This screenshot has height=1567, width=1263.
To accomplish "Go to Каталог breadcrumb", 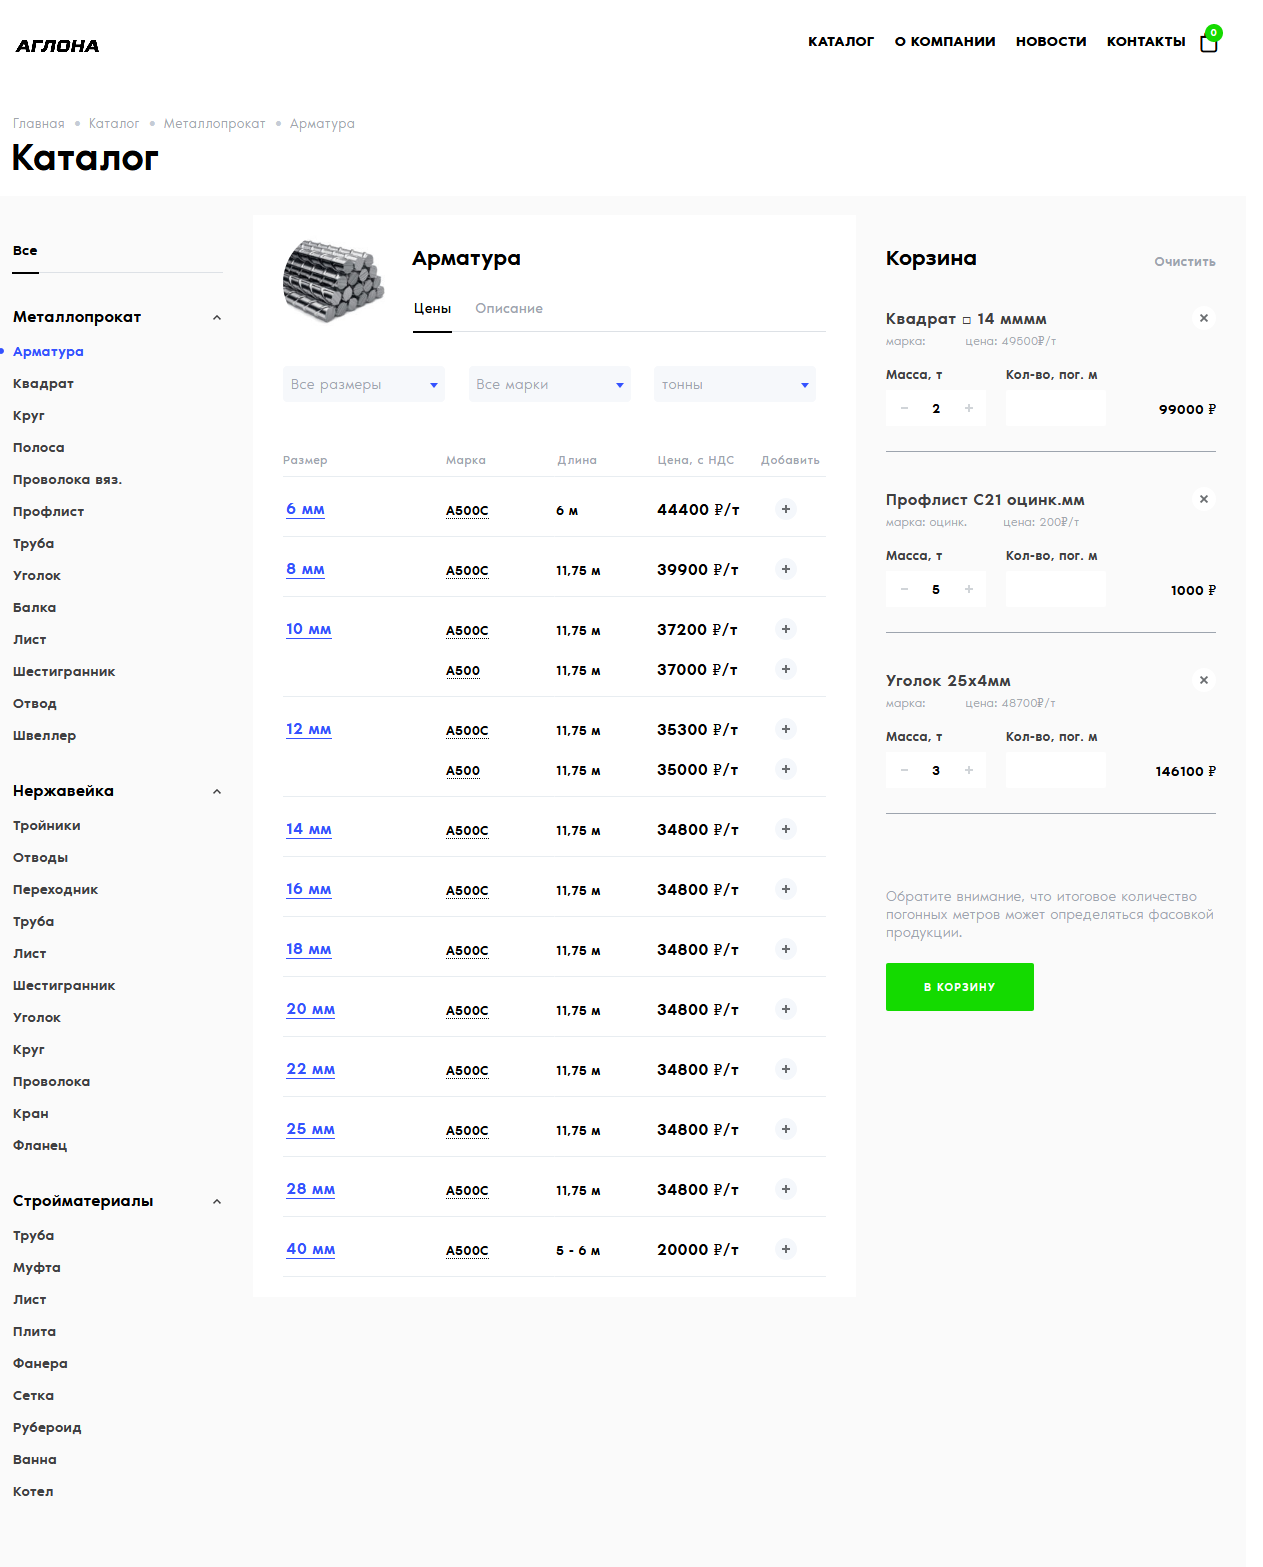I will tap(114, 124).
